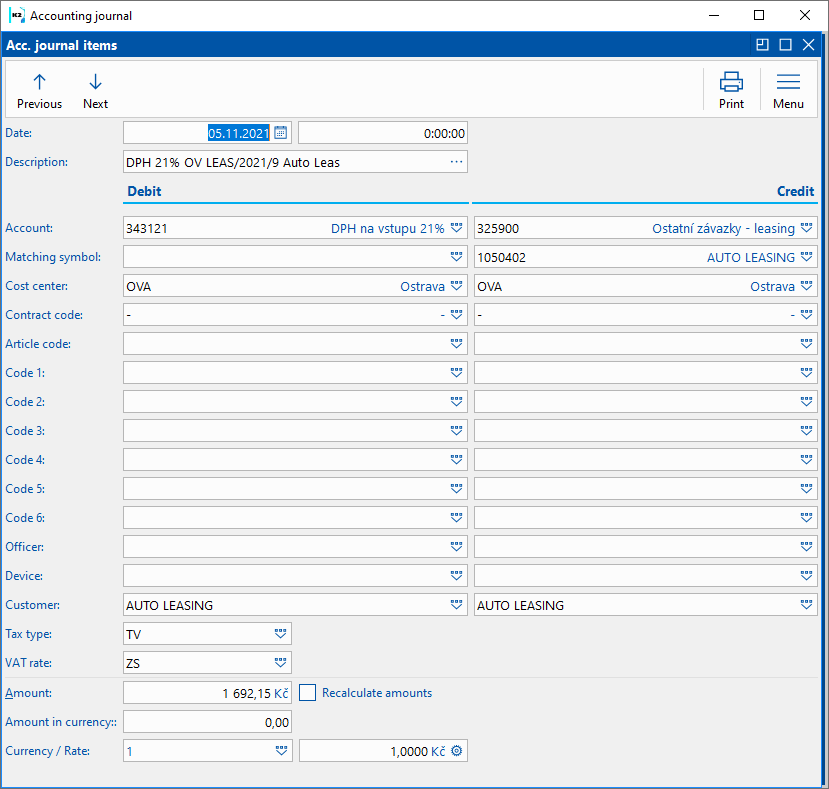
Task: Enable Recalculate amounts checkbox
Action: [x=308, y=693]
